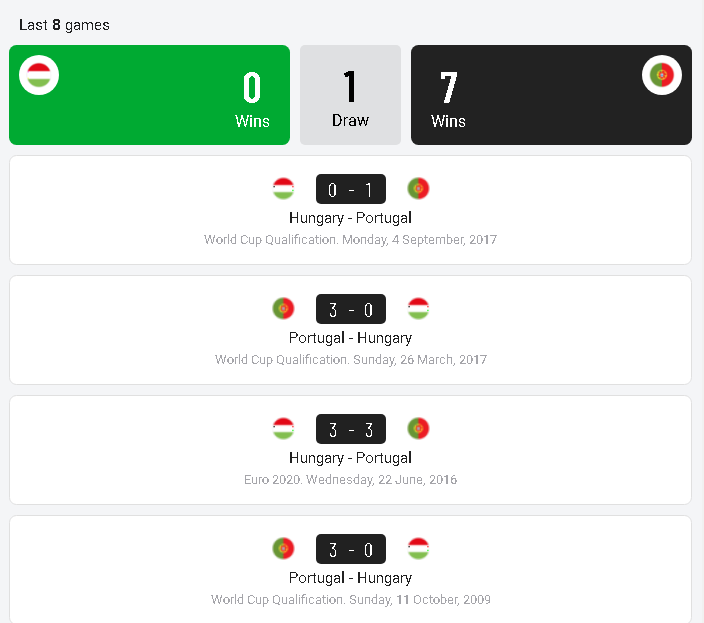704x623 pixels.
Task: Click Hungary flag in green wins card
Action: 39,75
